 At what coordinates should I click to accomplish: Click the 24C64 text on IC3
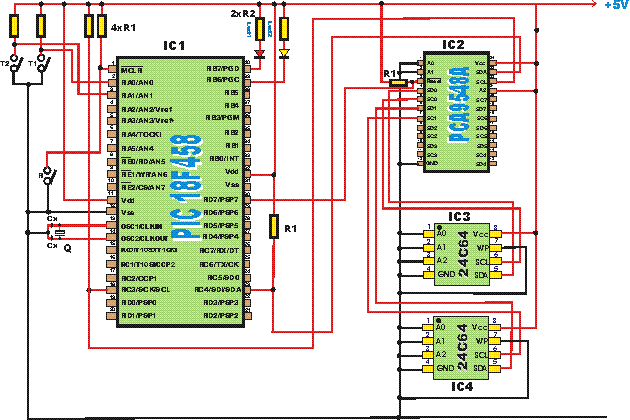coord(463,254)
